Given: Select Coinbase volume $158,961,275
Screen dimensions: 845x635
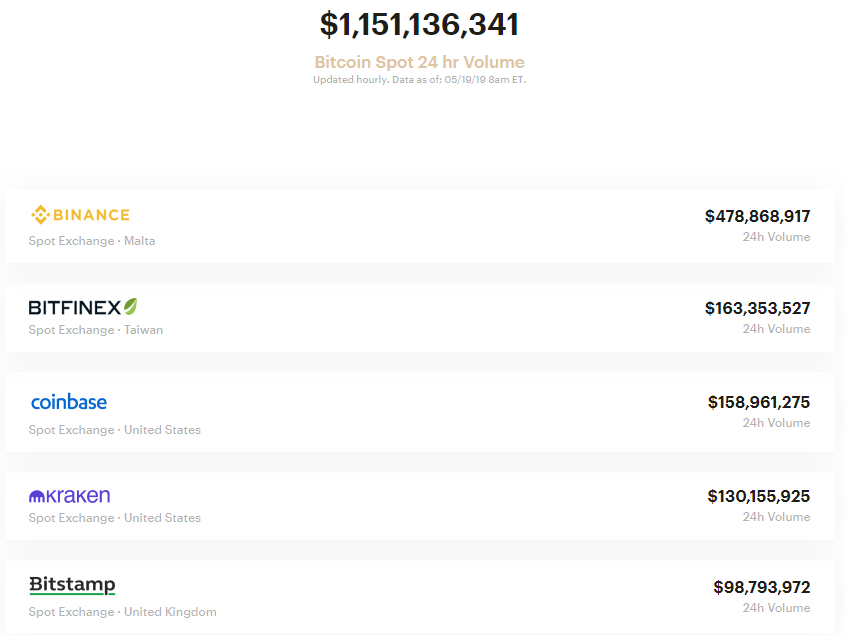Looking at the screenshot, I should (x=758, y=402).
